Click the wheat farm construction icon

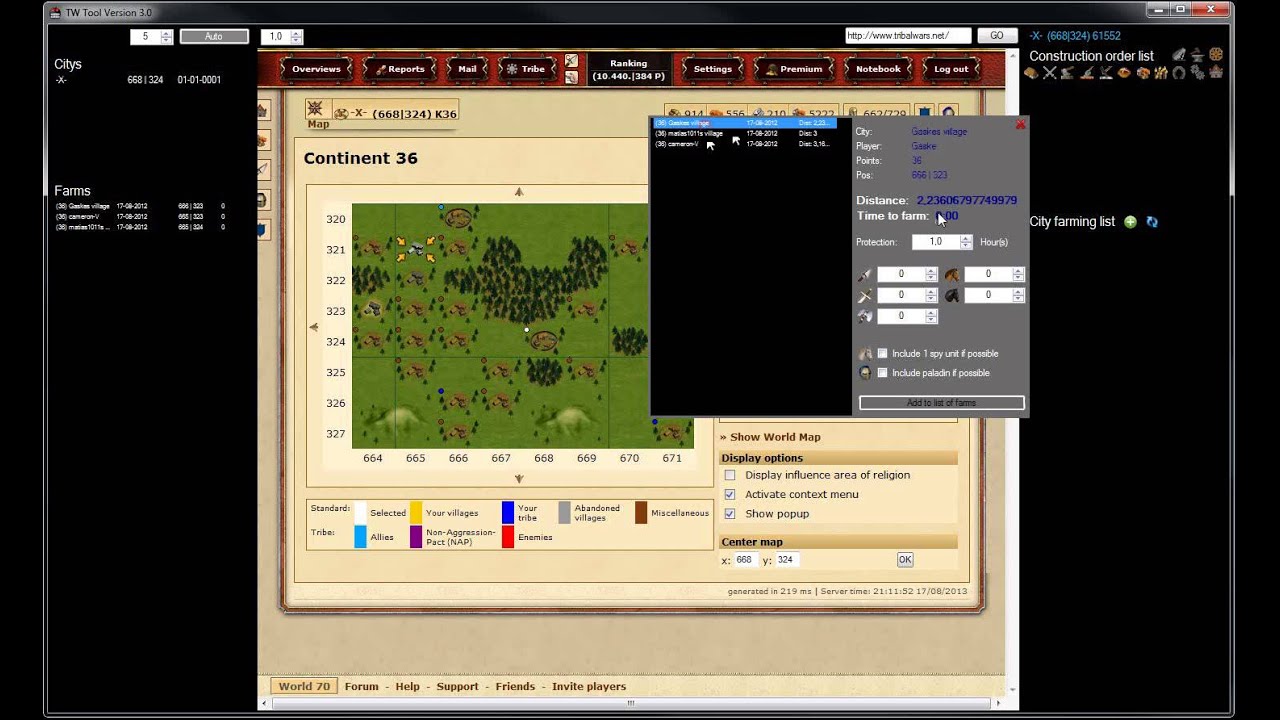(x=1161, y=72)
